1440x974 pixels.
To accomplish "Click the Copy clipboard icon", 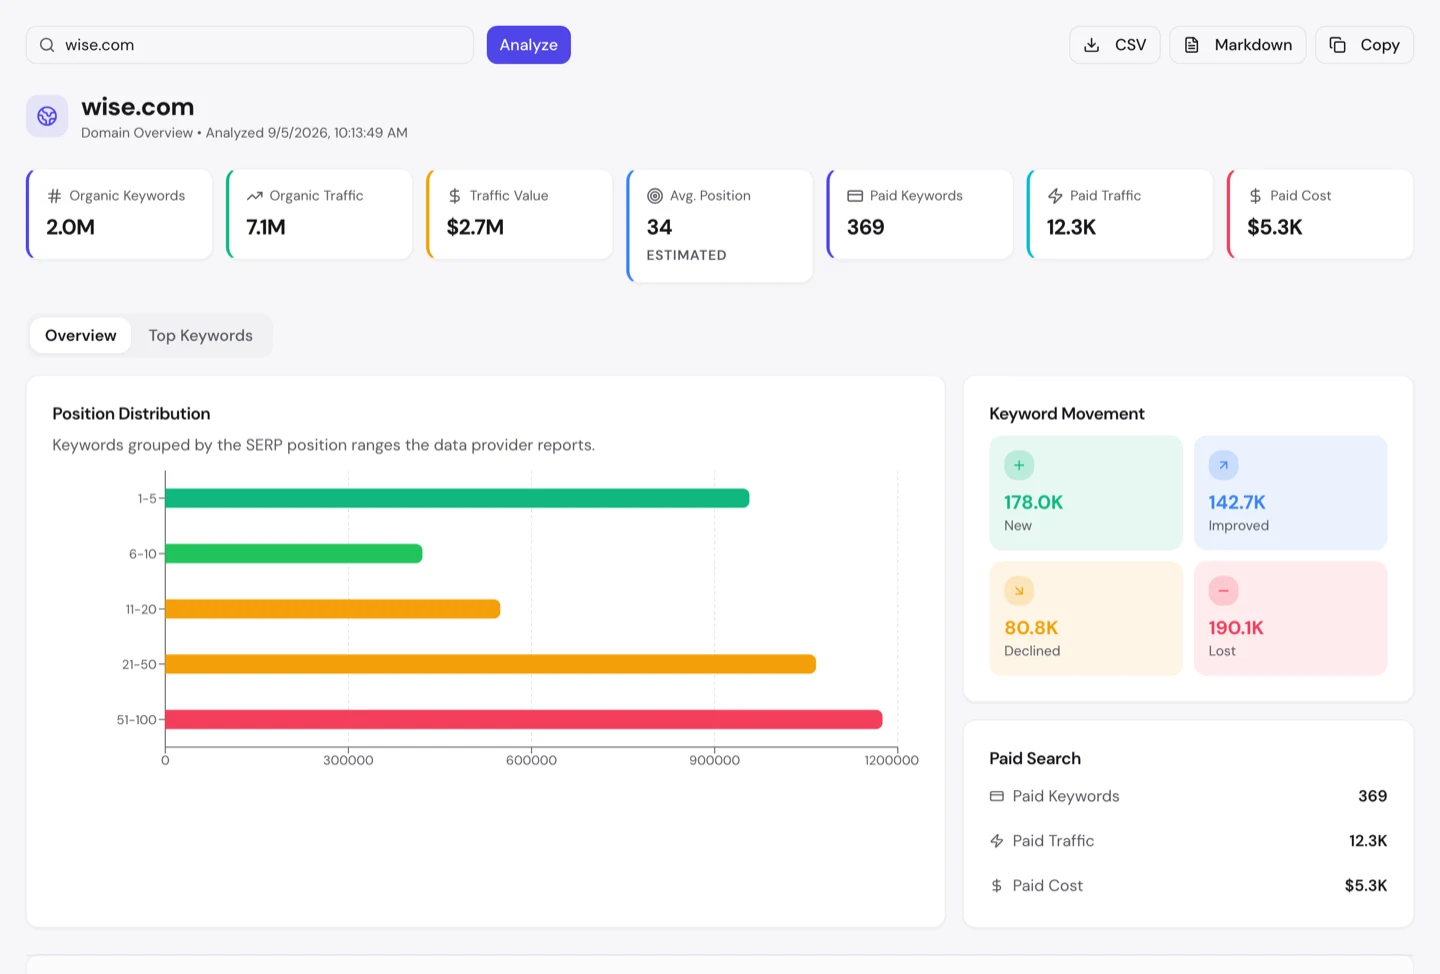I will pyautogui.click(x=1337, y=45).
